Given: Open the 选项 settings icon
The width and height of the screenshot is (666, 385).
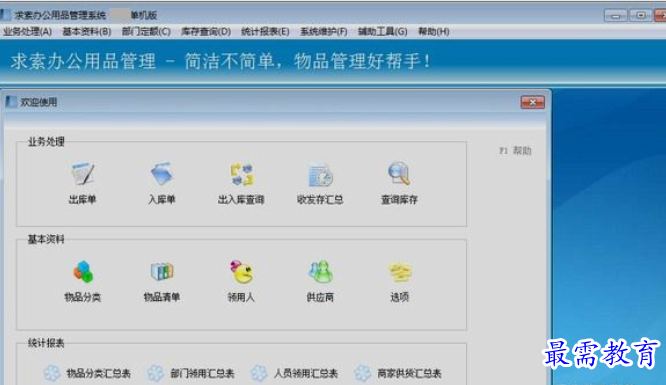Looking at the screenshot, I should click(399, 272).
